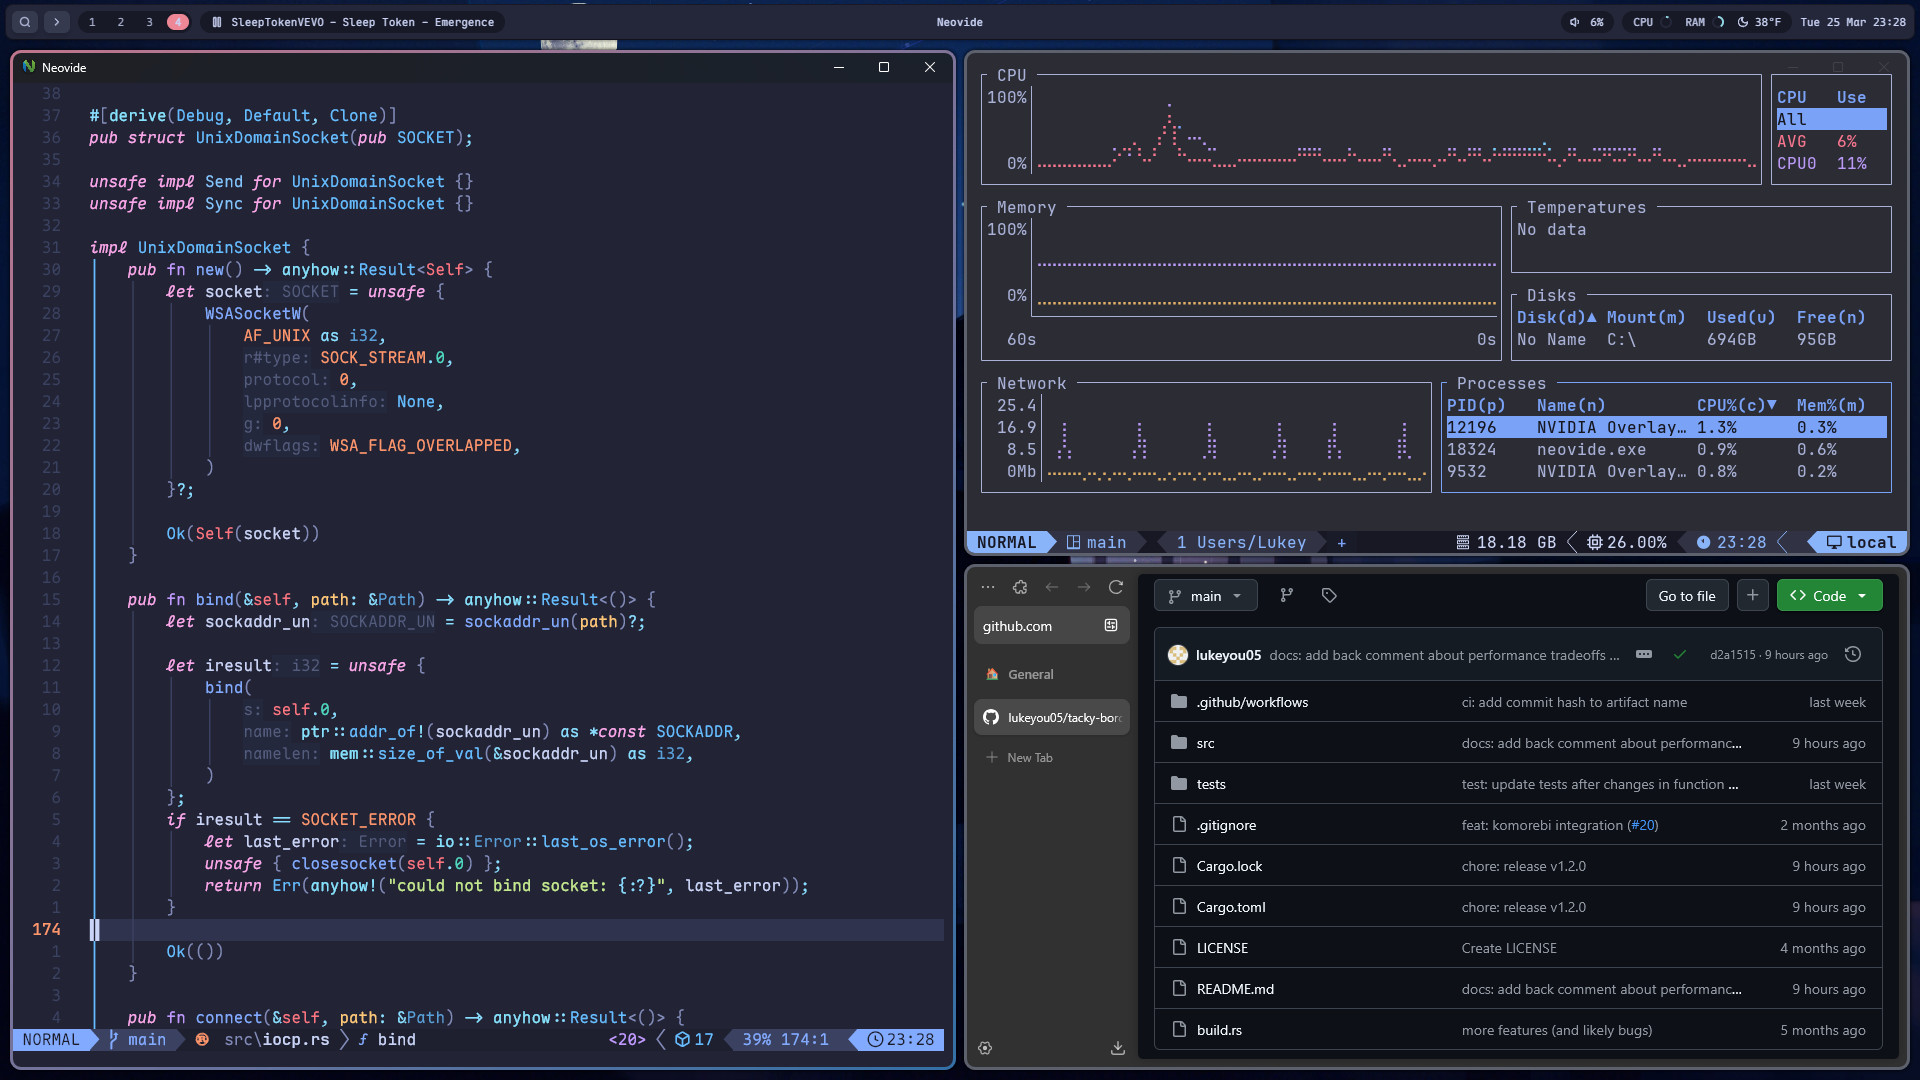Open the Cargo.toml file link
Screen dimensions: 1920x1080
click(x=1231, y=907)
